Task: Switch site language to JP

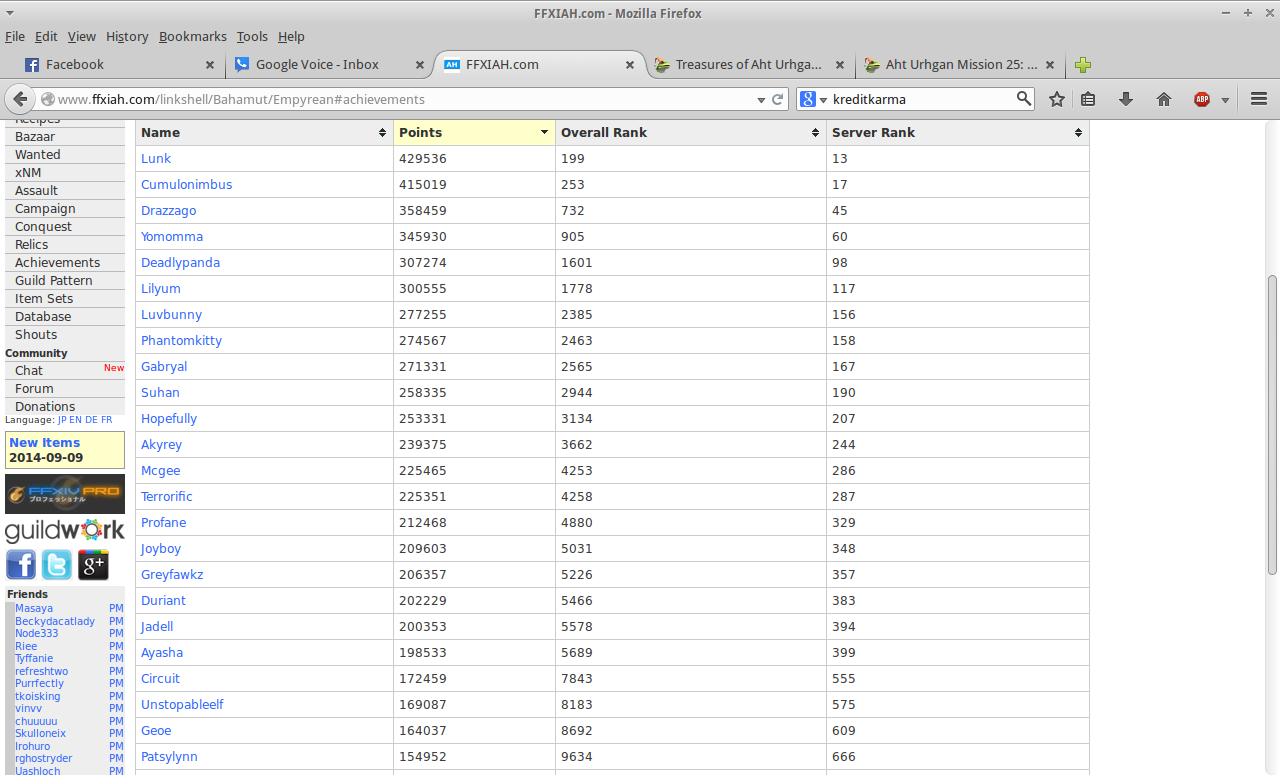Action: (x=62, y=420)
